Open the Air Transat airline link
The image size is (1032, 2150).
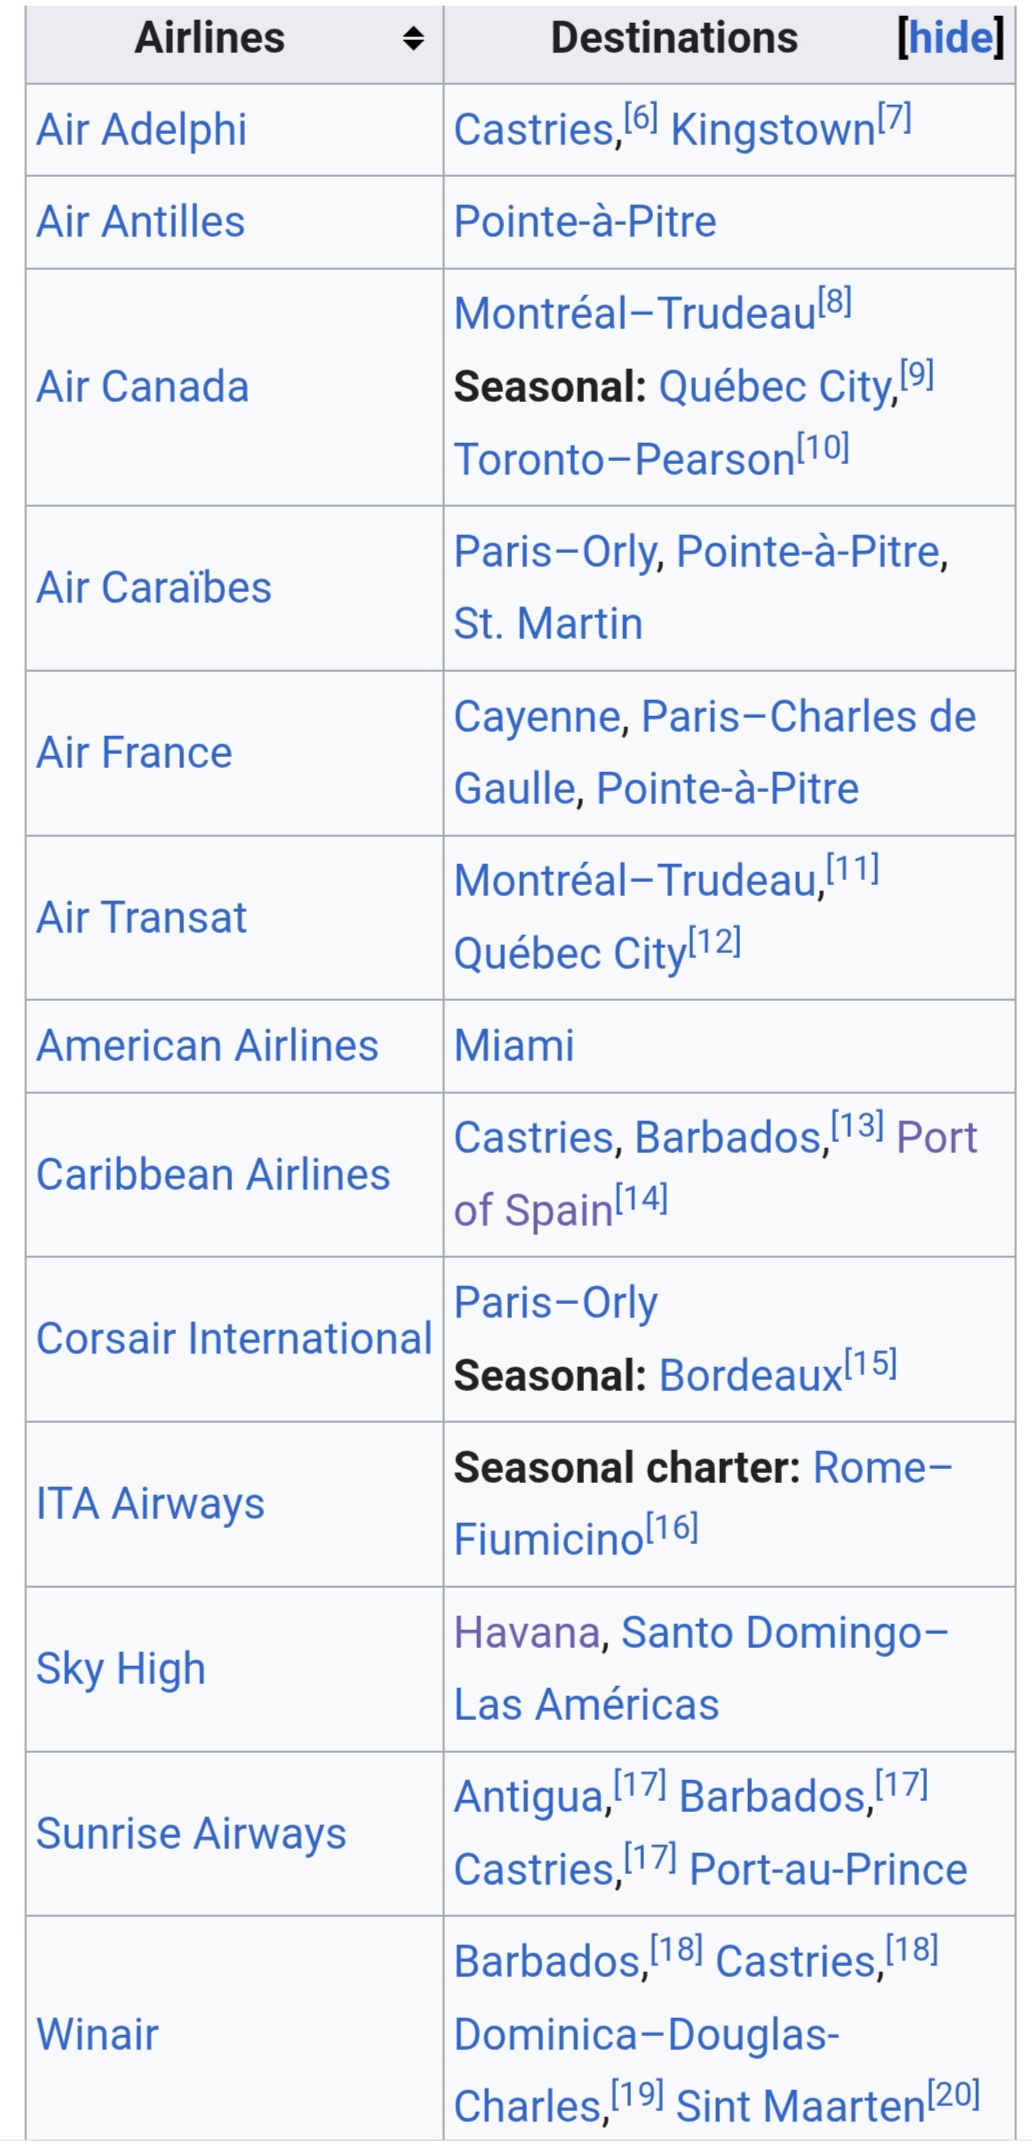(141, 918)
